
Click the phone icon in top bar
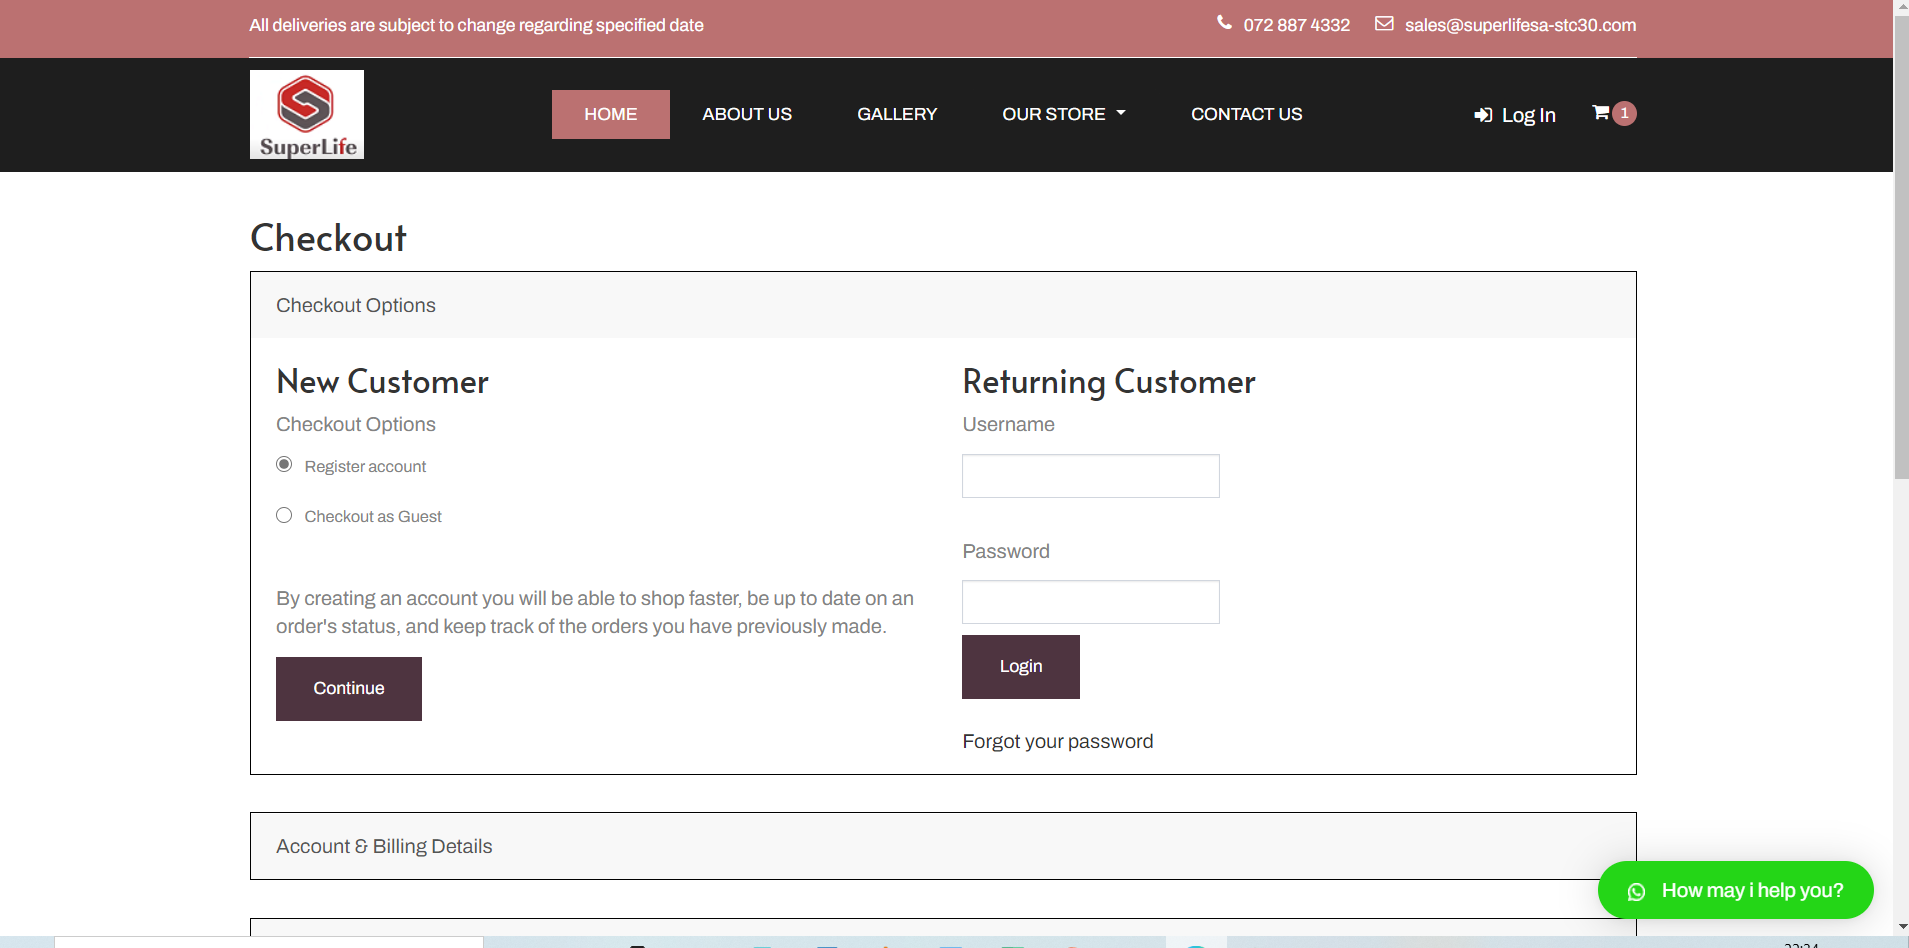point(1224,23)
